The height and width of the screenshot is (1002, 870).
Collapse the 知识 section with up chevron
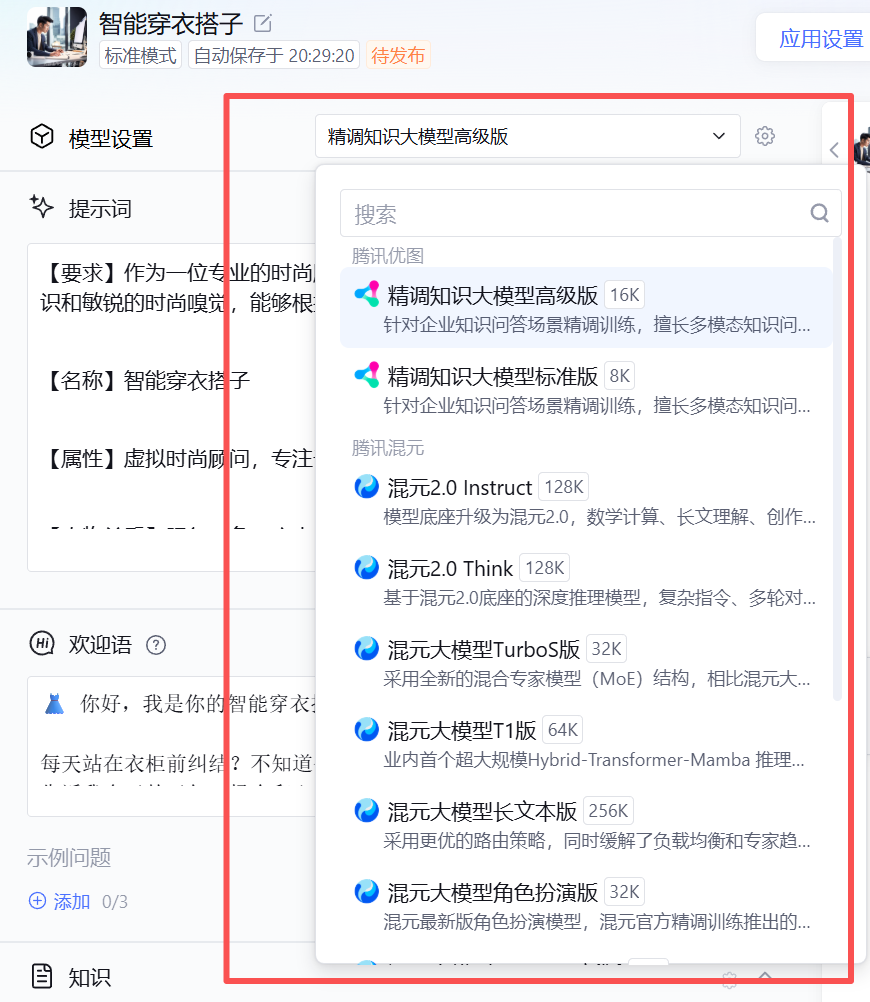765,976
